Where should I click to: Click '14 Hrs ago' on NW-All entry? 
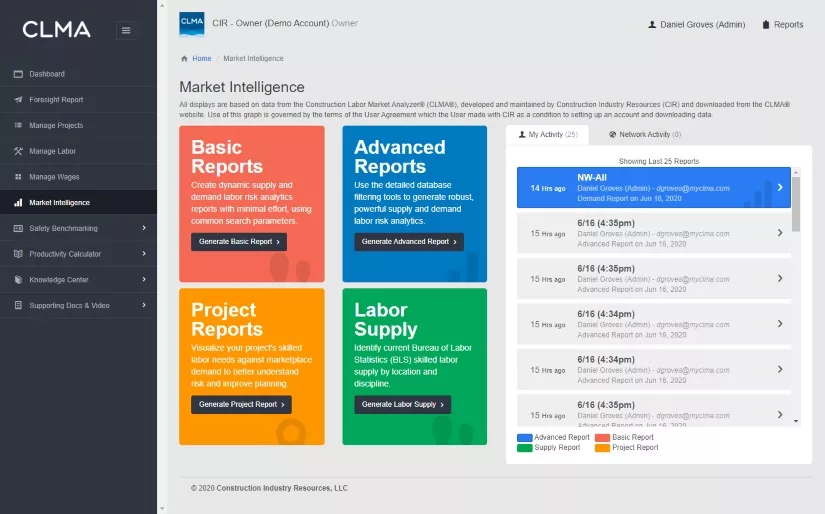tap(548, 188)
